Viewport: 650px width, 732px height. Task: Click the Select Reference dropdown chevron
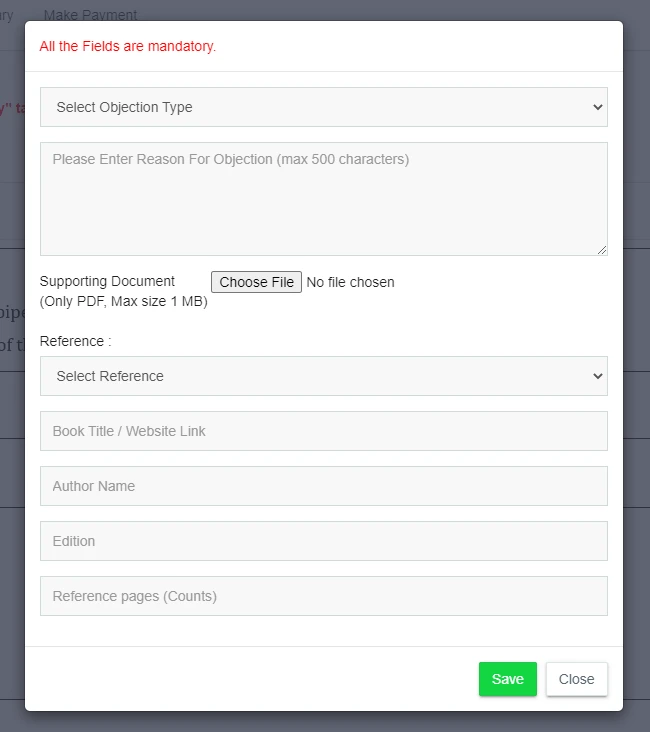pos(597,376)
